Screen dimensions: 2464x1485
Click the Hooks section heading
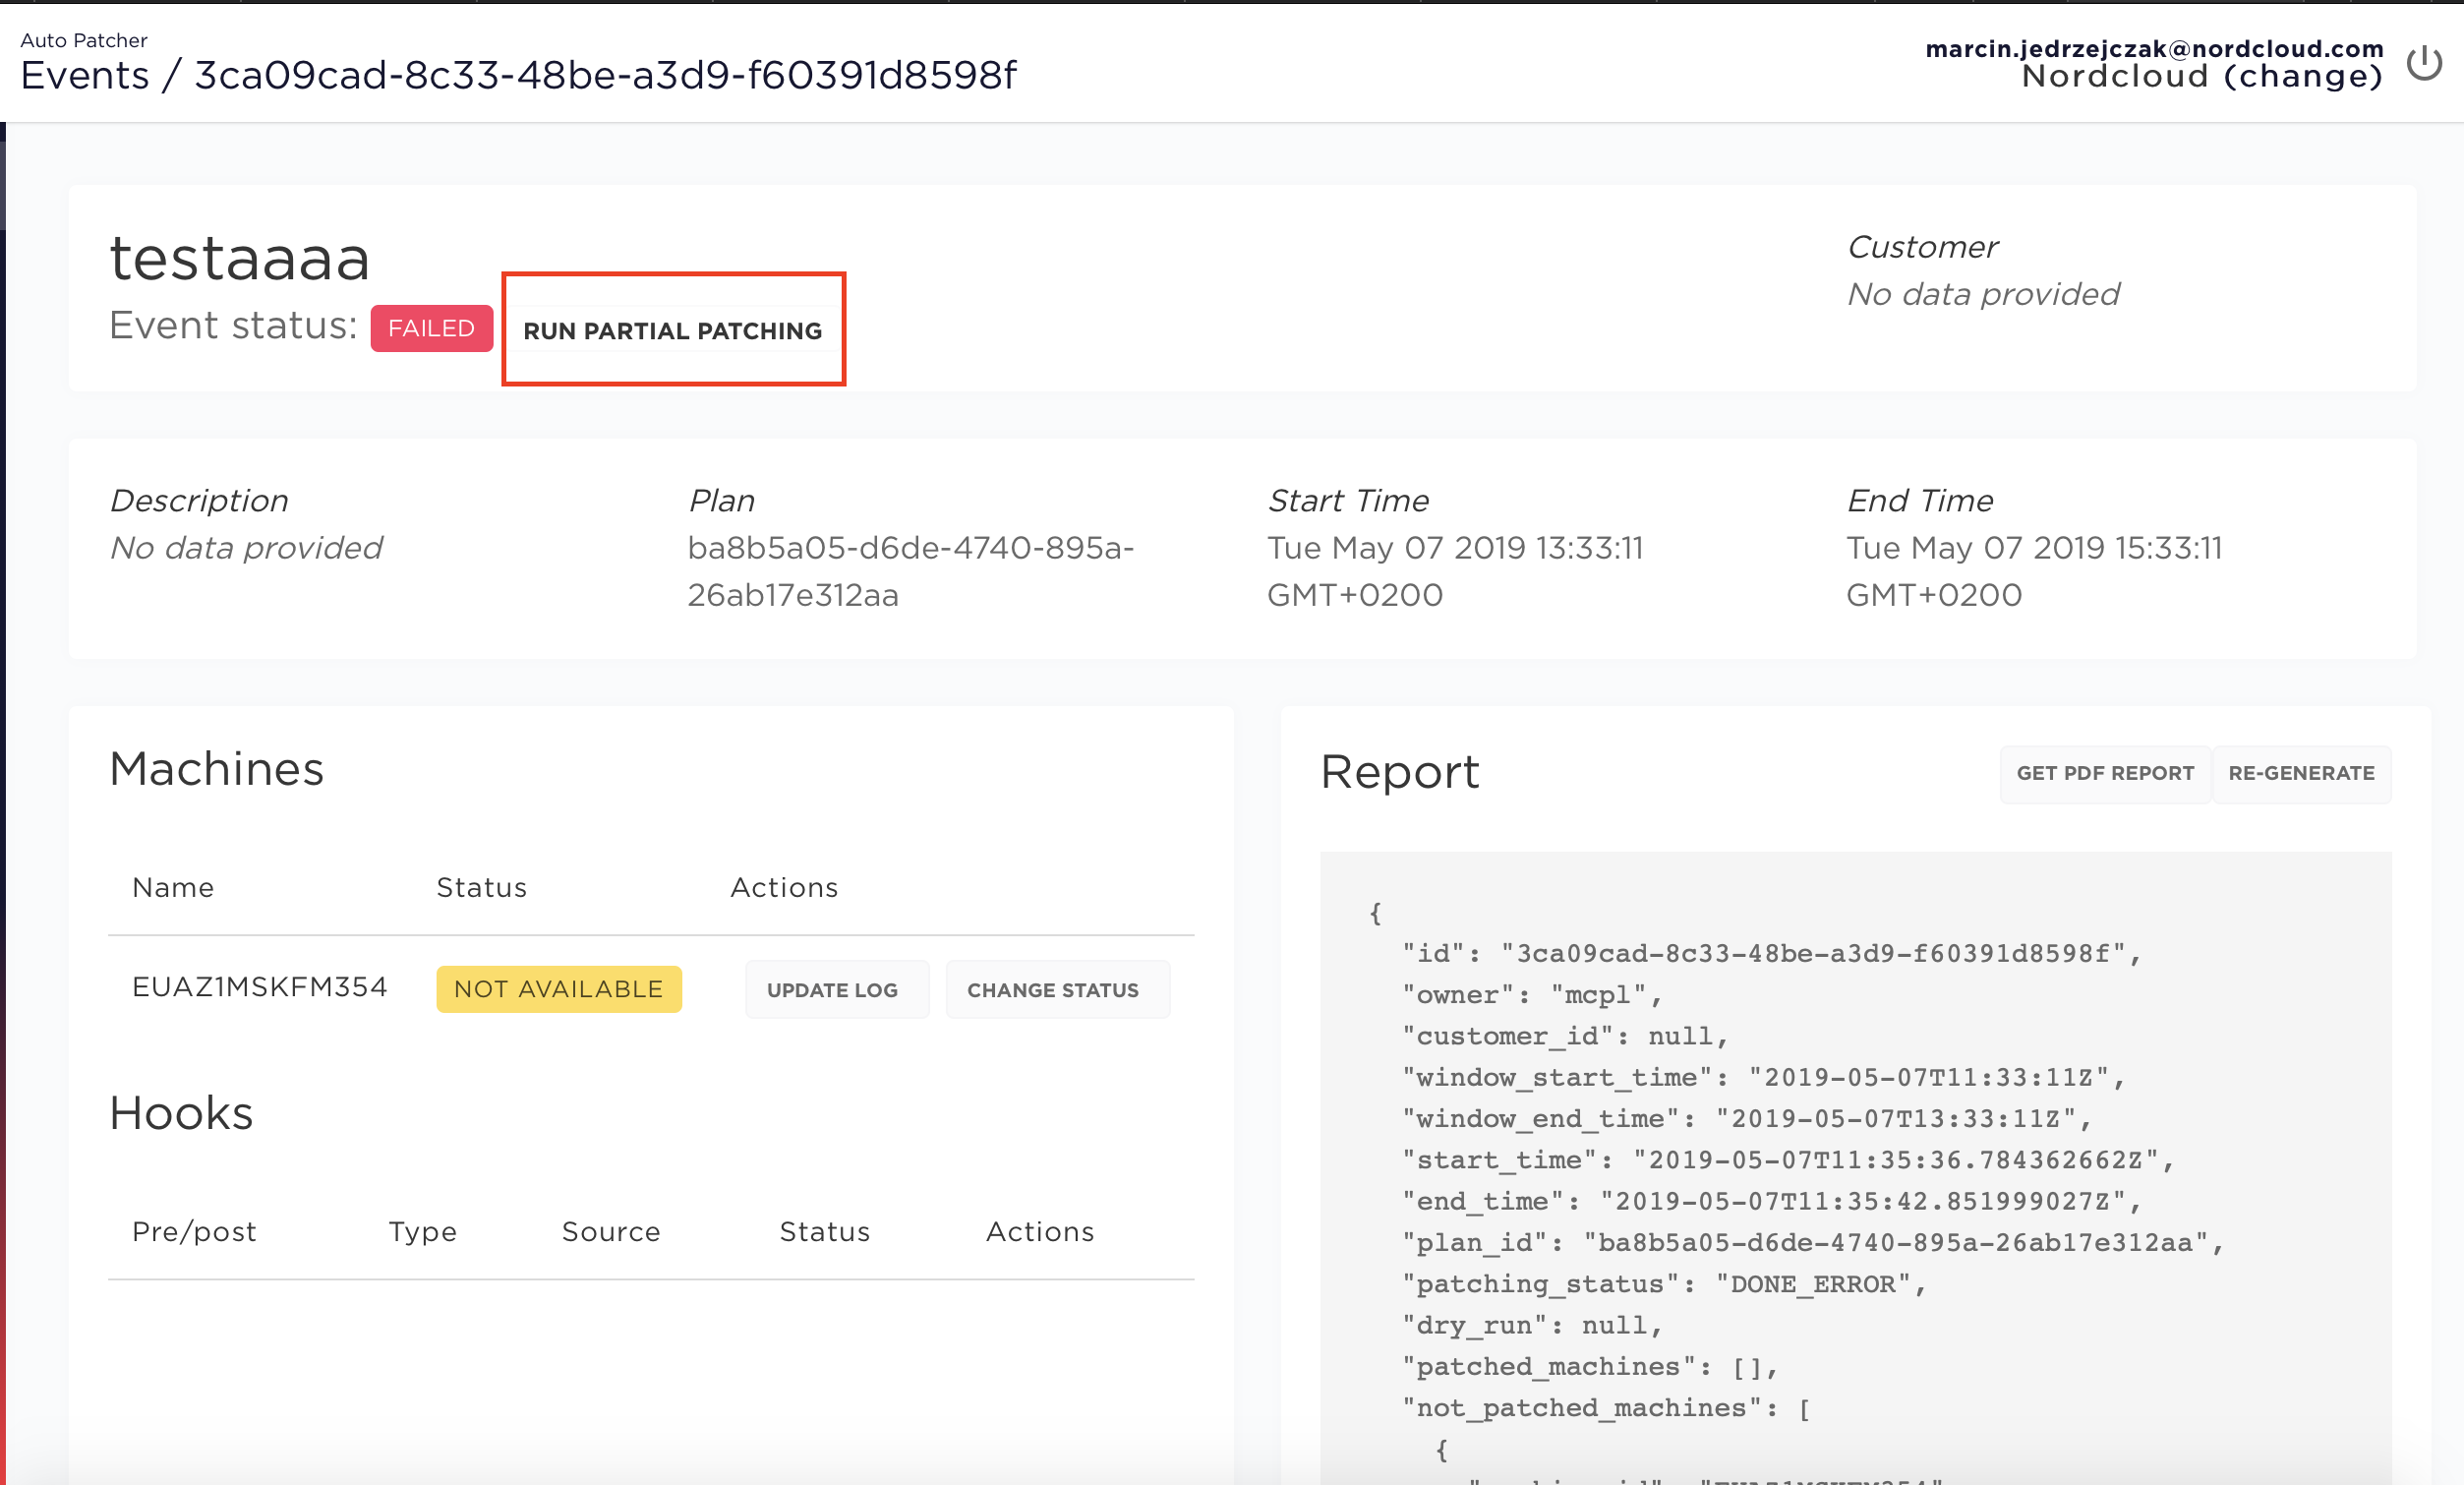click(181, 1113)
